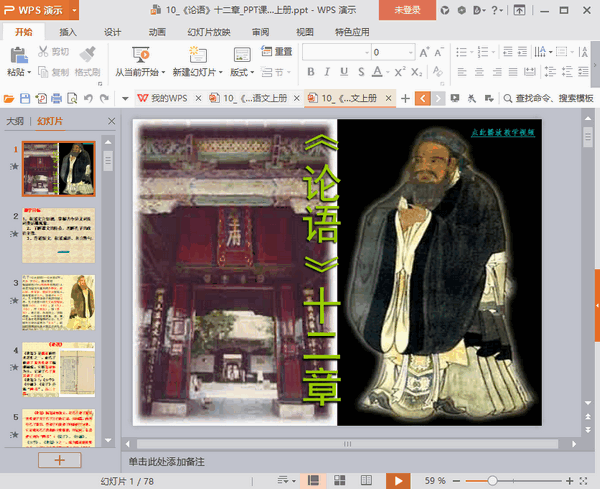Click the zoom slider handle
Image resolution: width=600 pixels, height=489 pixels.
[492, 481]
